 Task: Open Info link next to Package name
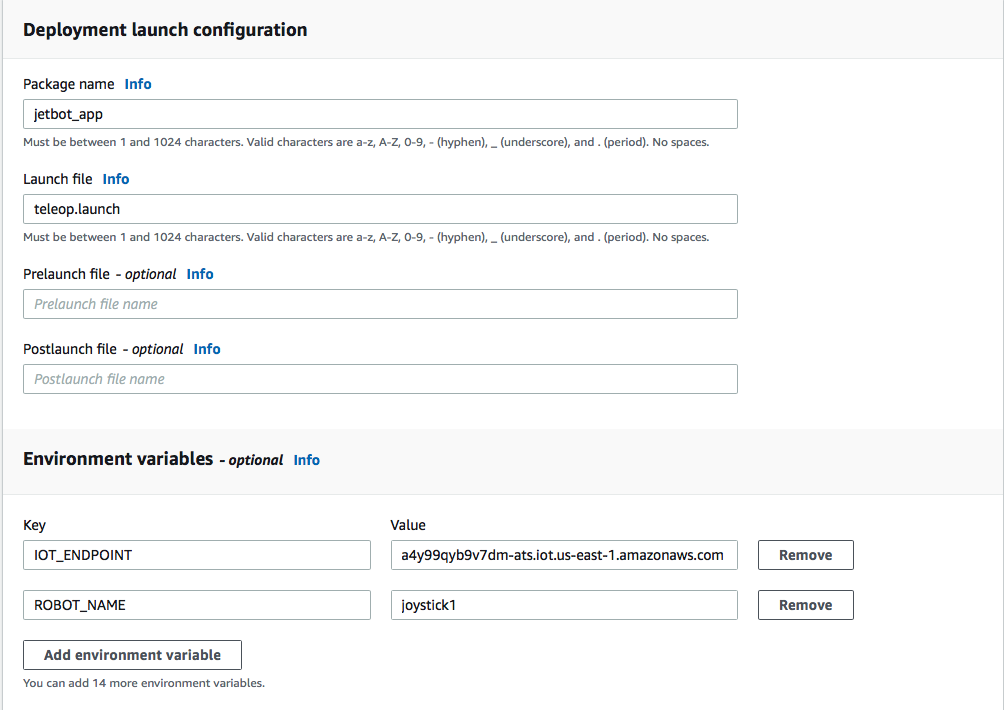pos(138,84)
